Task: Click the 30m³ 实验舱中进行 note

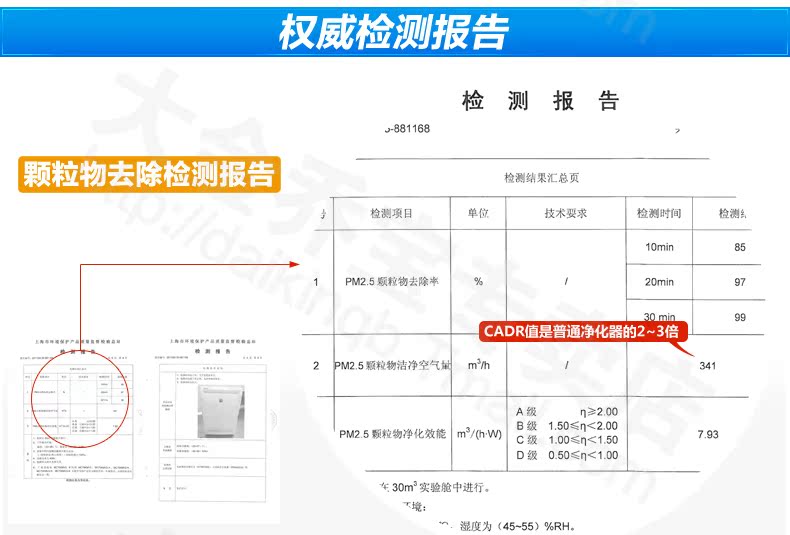Action: 435,487
